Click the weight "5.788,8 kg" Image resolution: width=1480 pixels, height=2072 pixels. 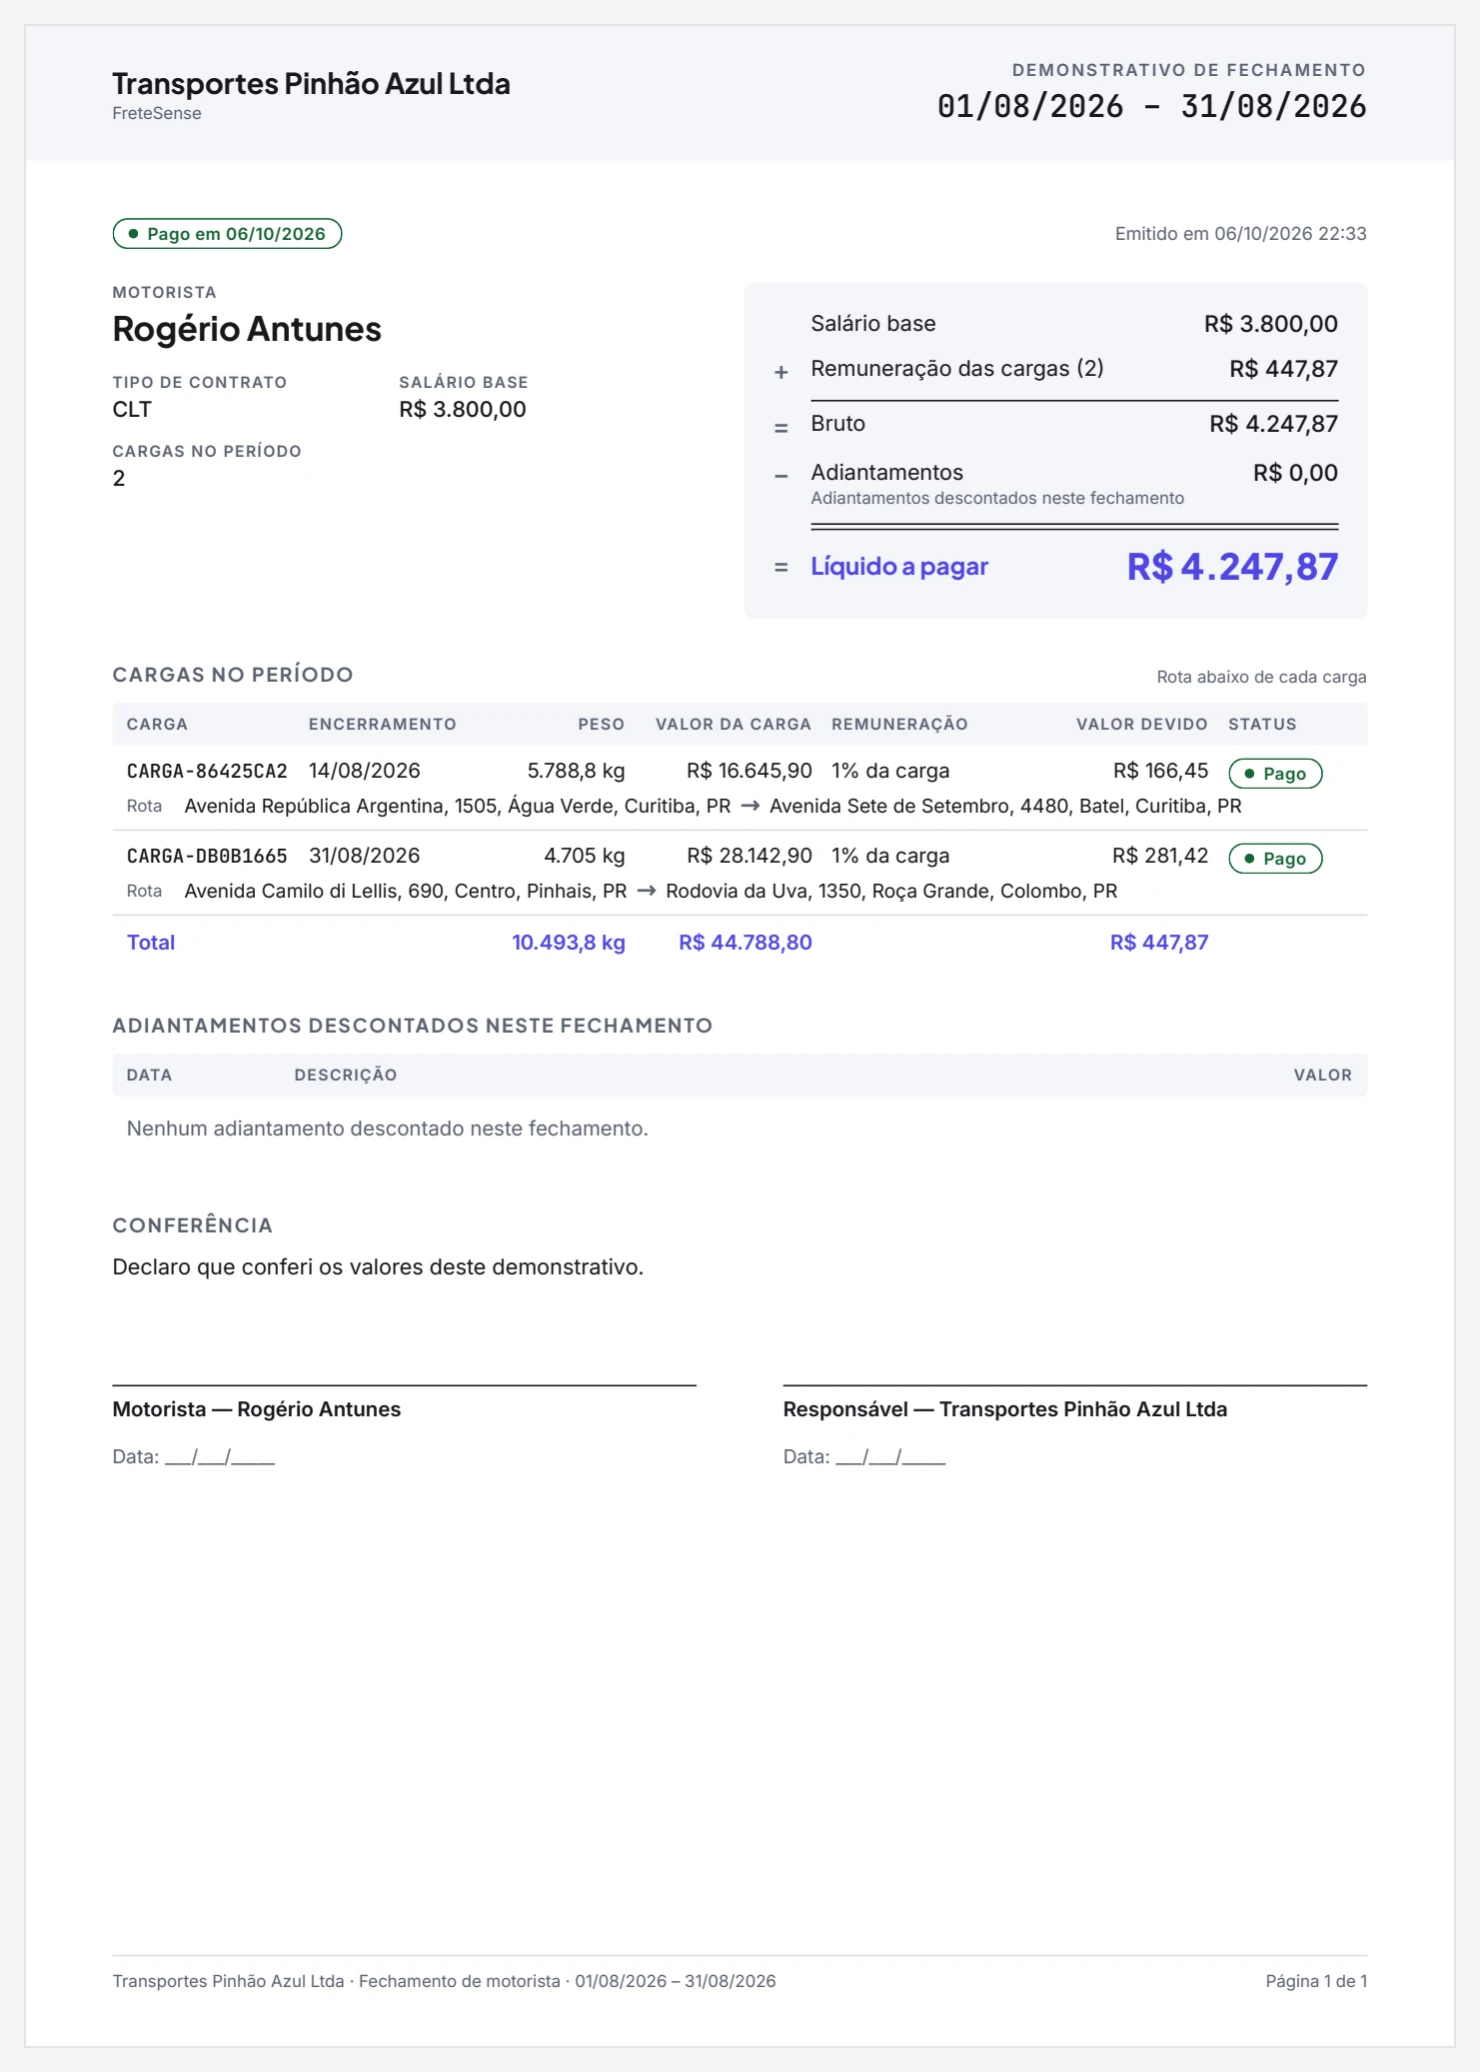click(576, 771)
